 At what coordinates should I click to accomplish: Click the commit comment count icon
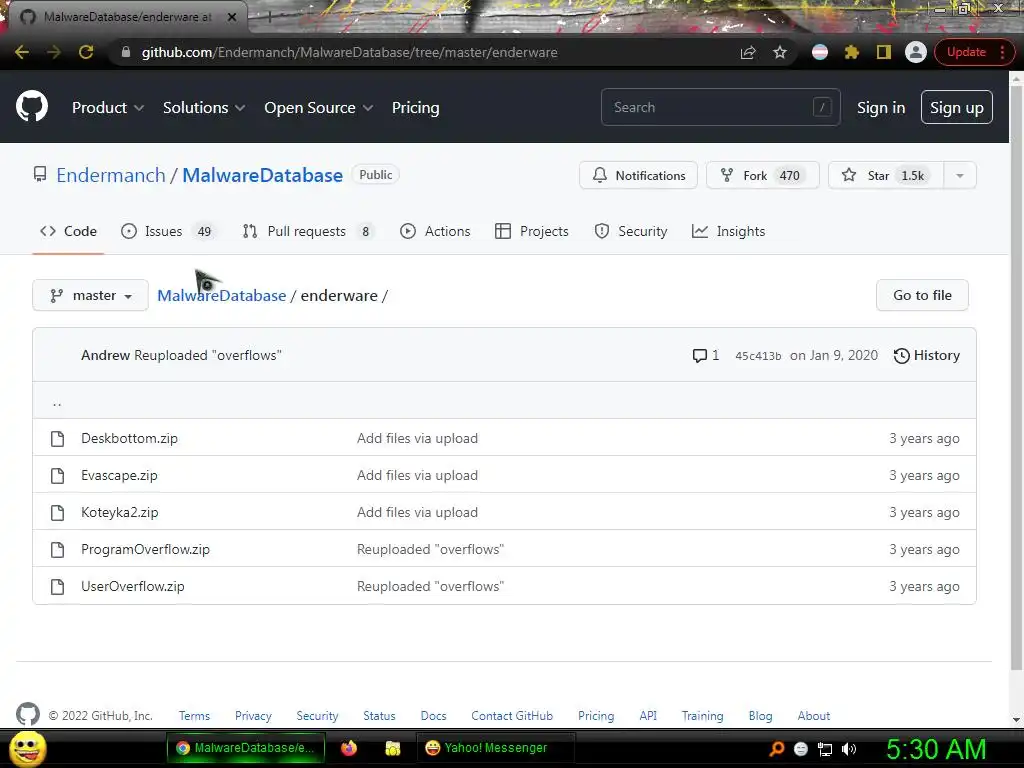click(x=699, y=356)
